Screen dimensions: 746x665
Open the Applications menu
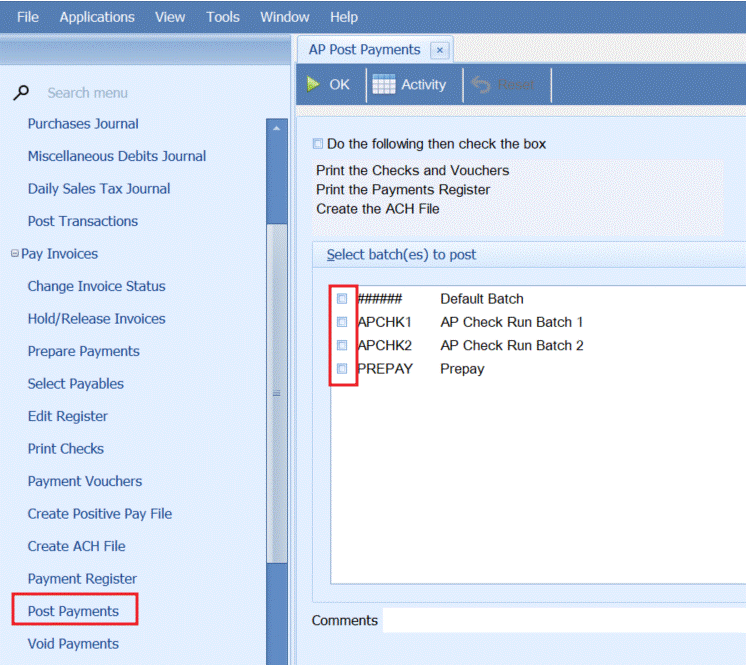tap(97, 17)
